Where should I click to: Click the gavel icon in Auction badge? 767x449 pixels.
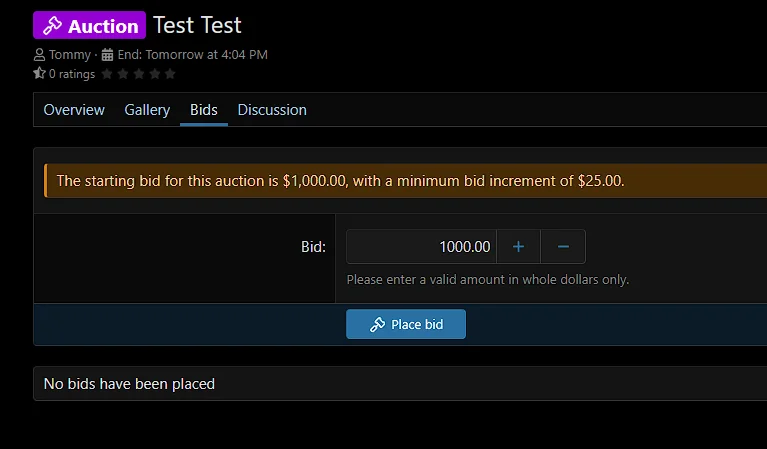click(x=52, y=25)
